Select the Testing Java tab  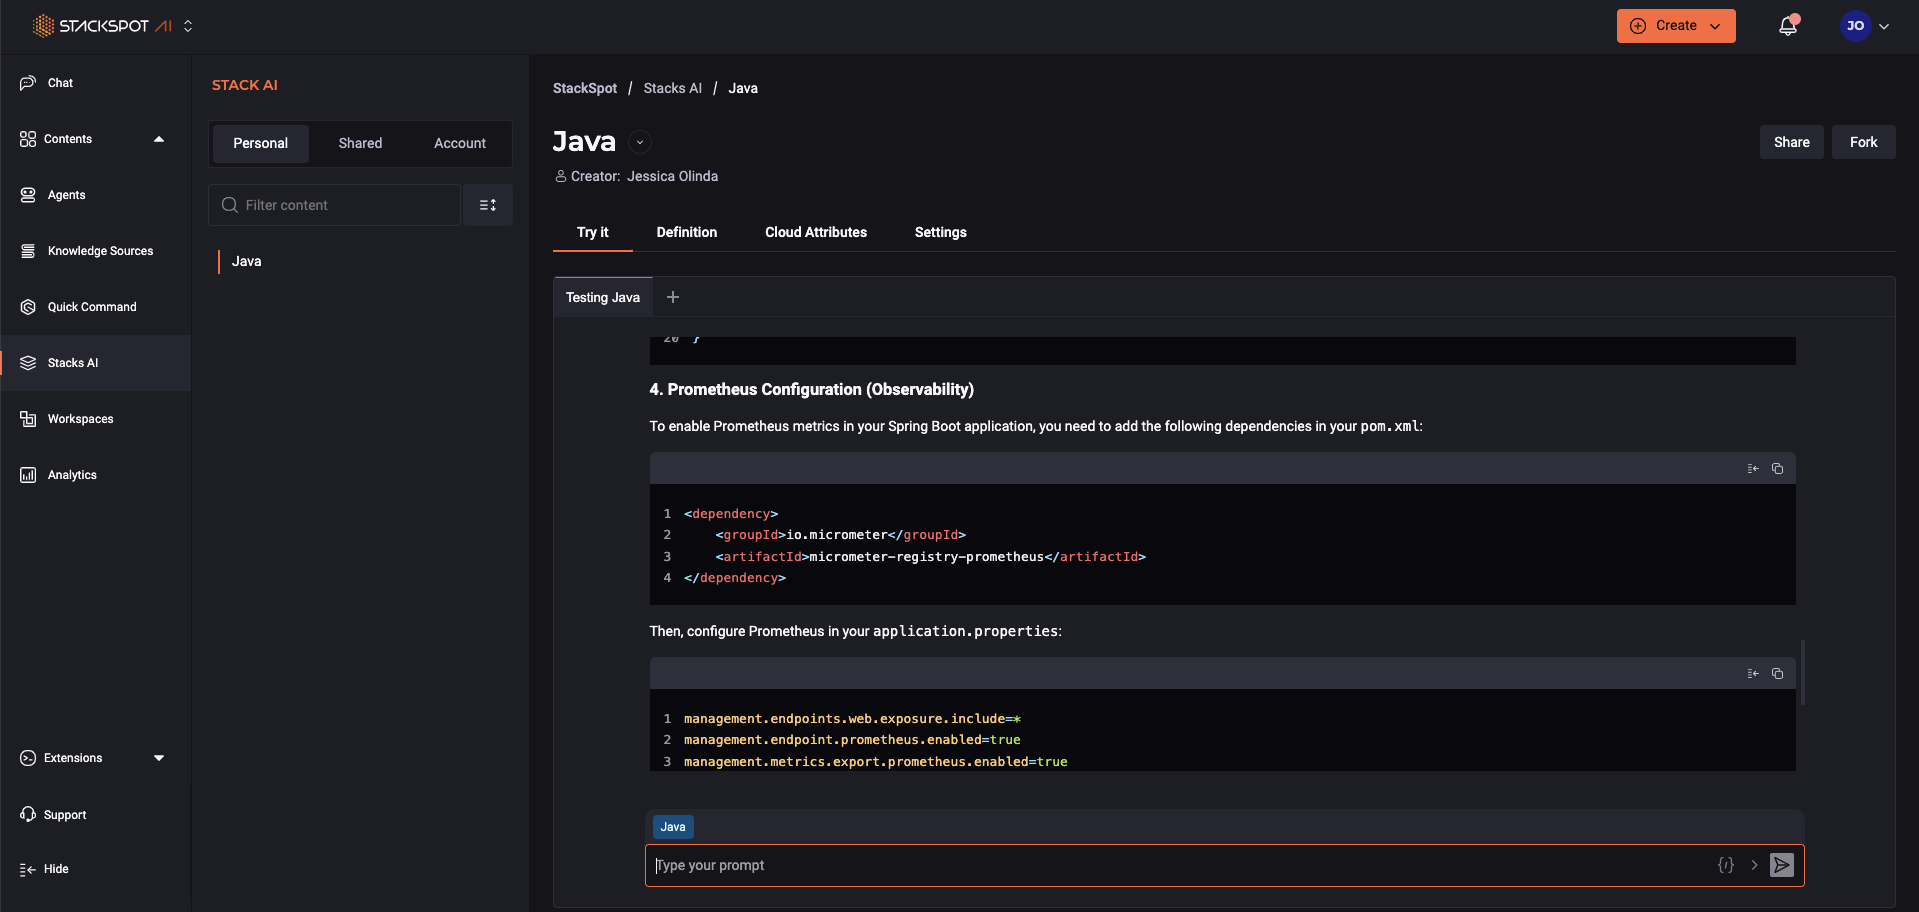tap(603, 297)
